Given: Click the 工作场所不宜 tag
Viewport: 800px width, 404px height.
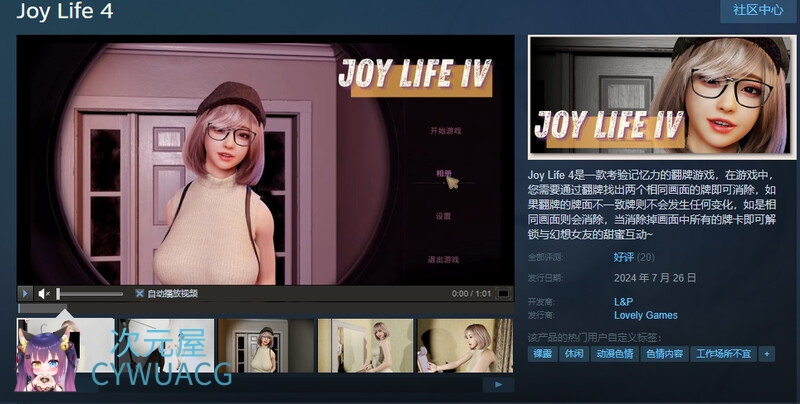Looking at the screenshot, I should pos(723,354).
